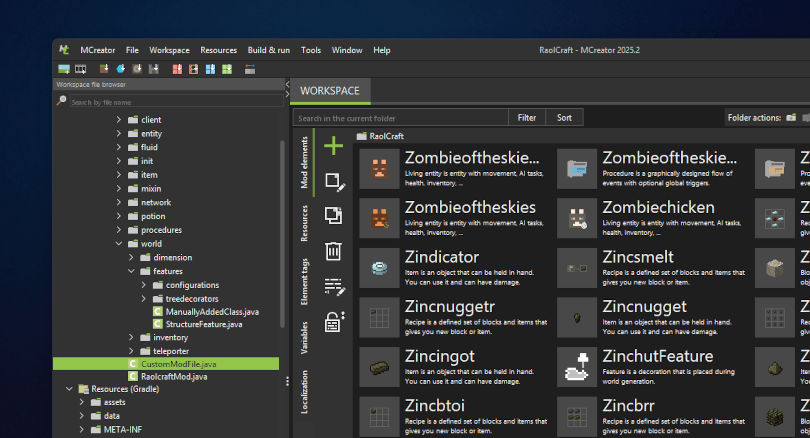Open the Workspace menu
Image resolution: width=810 pixels, height=438 pixels.
[169, 50]
